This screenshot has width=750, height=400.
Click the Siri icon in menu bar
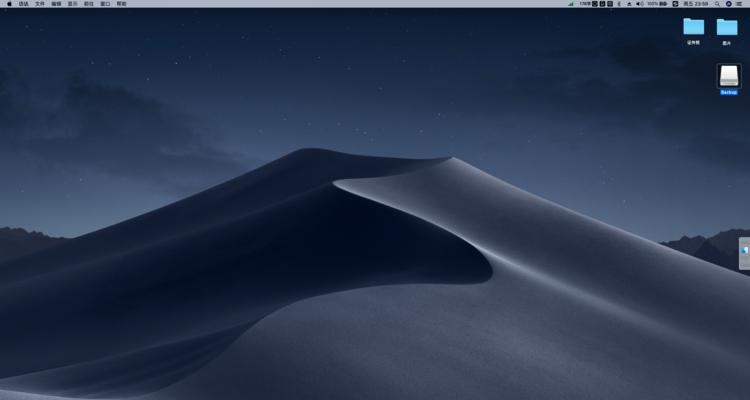point(728,3)
